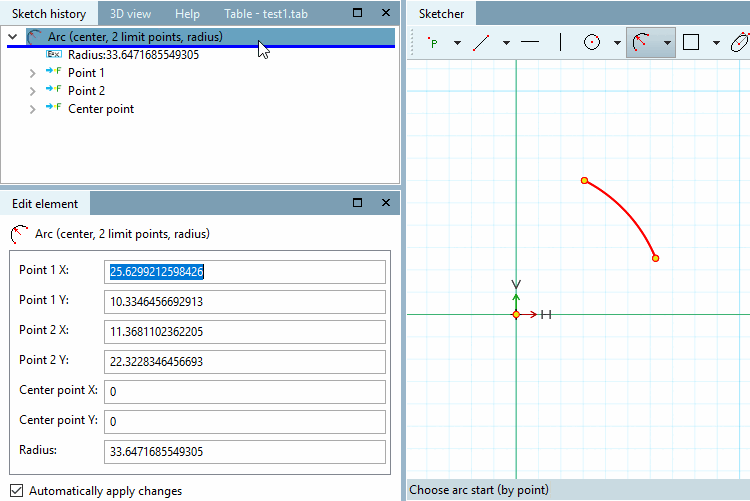The height and width of the screenshot is (501, 750).
Task: Expand the Center point tree node
Action: [x=33, y=109]
